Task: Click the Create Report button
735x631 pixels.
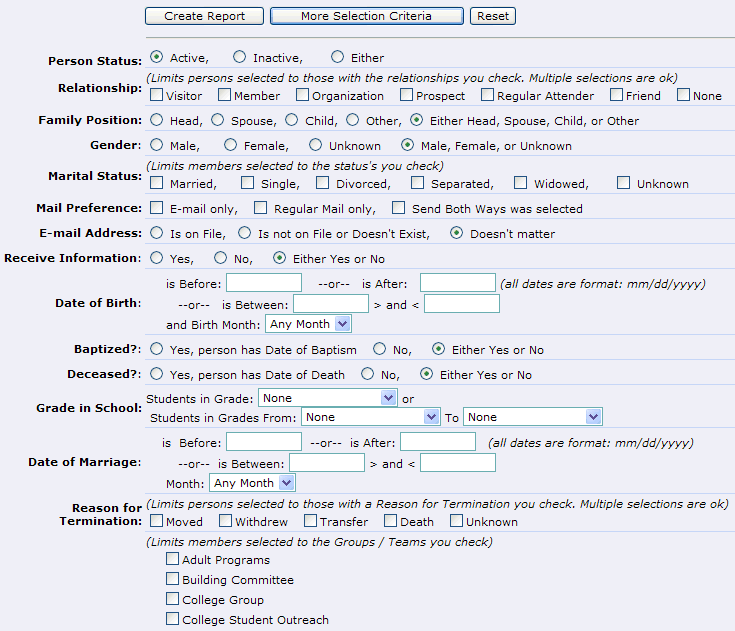Action: pyautogui.click(x=204, y=16)
